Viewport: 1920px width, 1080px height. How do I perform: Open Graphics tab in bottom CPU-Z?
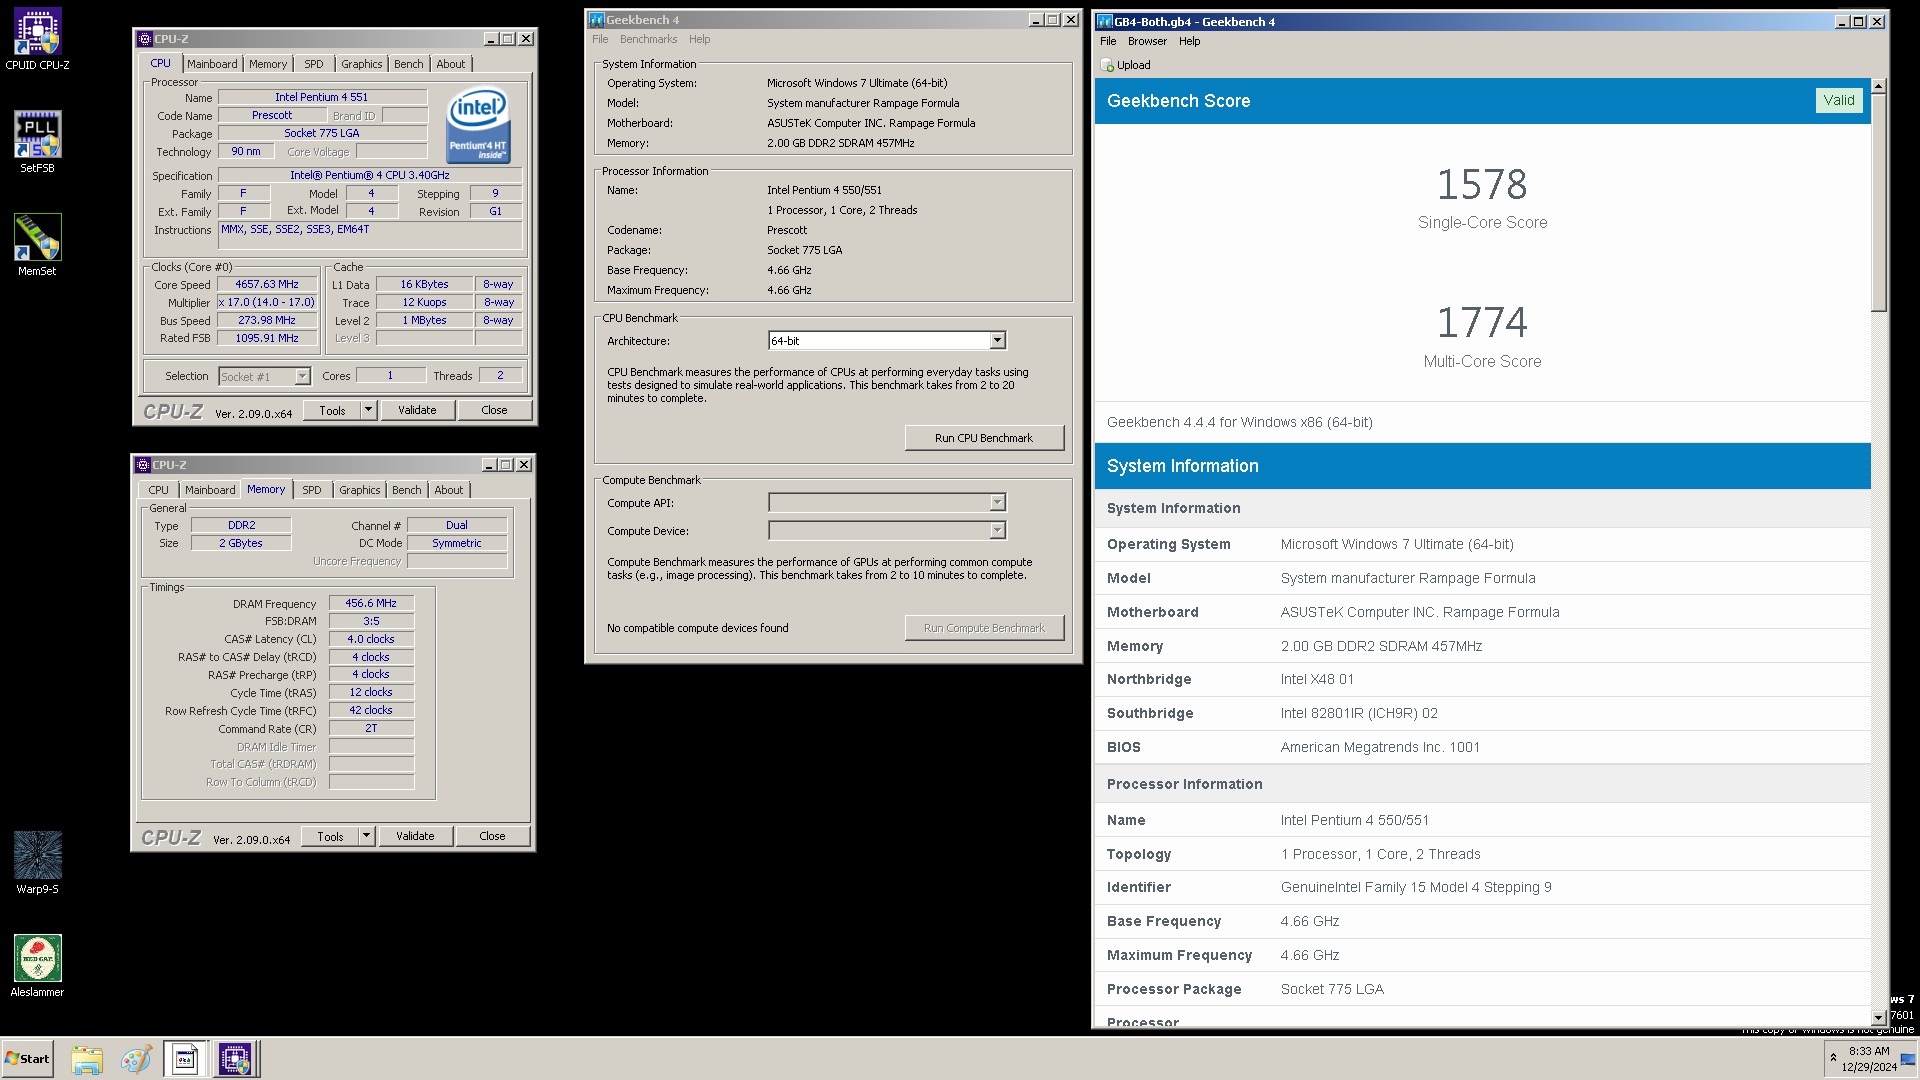click(360, 490)
